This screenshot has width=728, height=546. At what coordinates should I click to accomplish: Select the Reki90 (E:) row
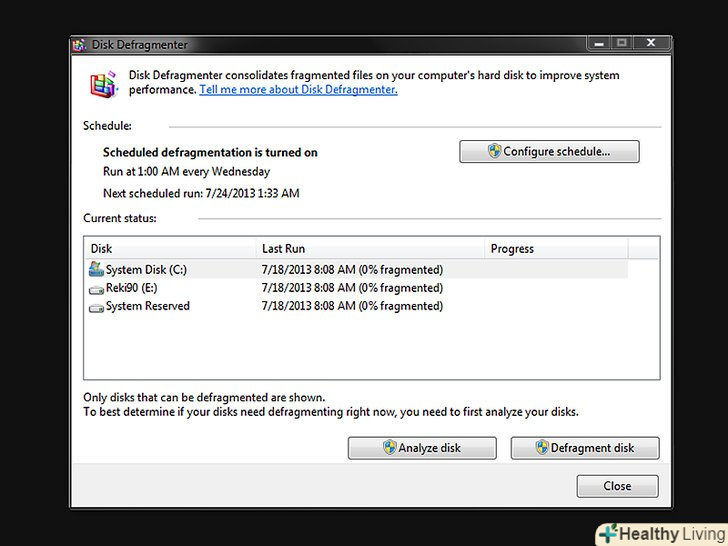(x=357, y=288)
